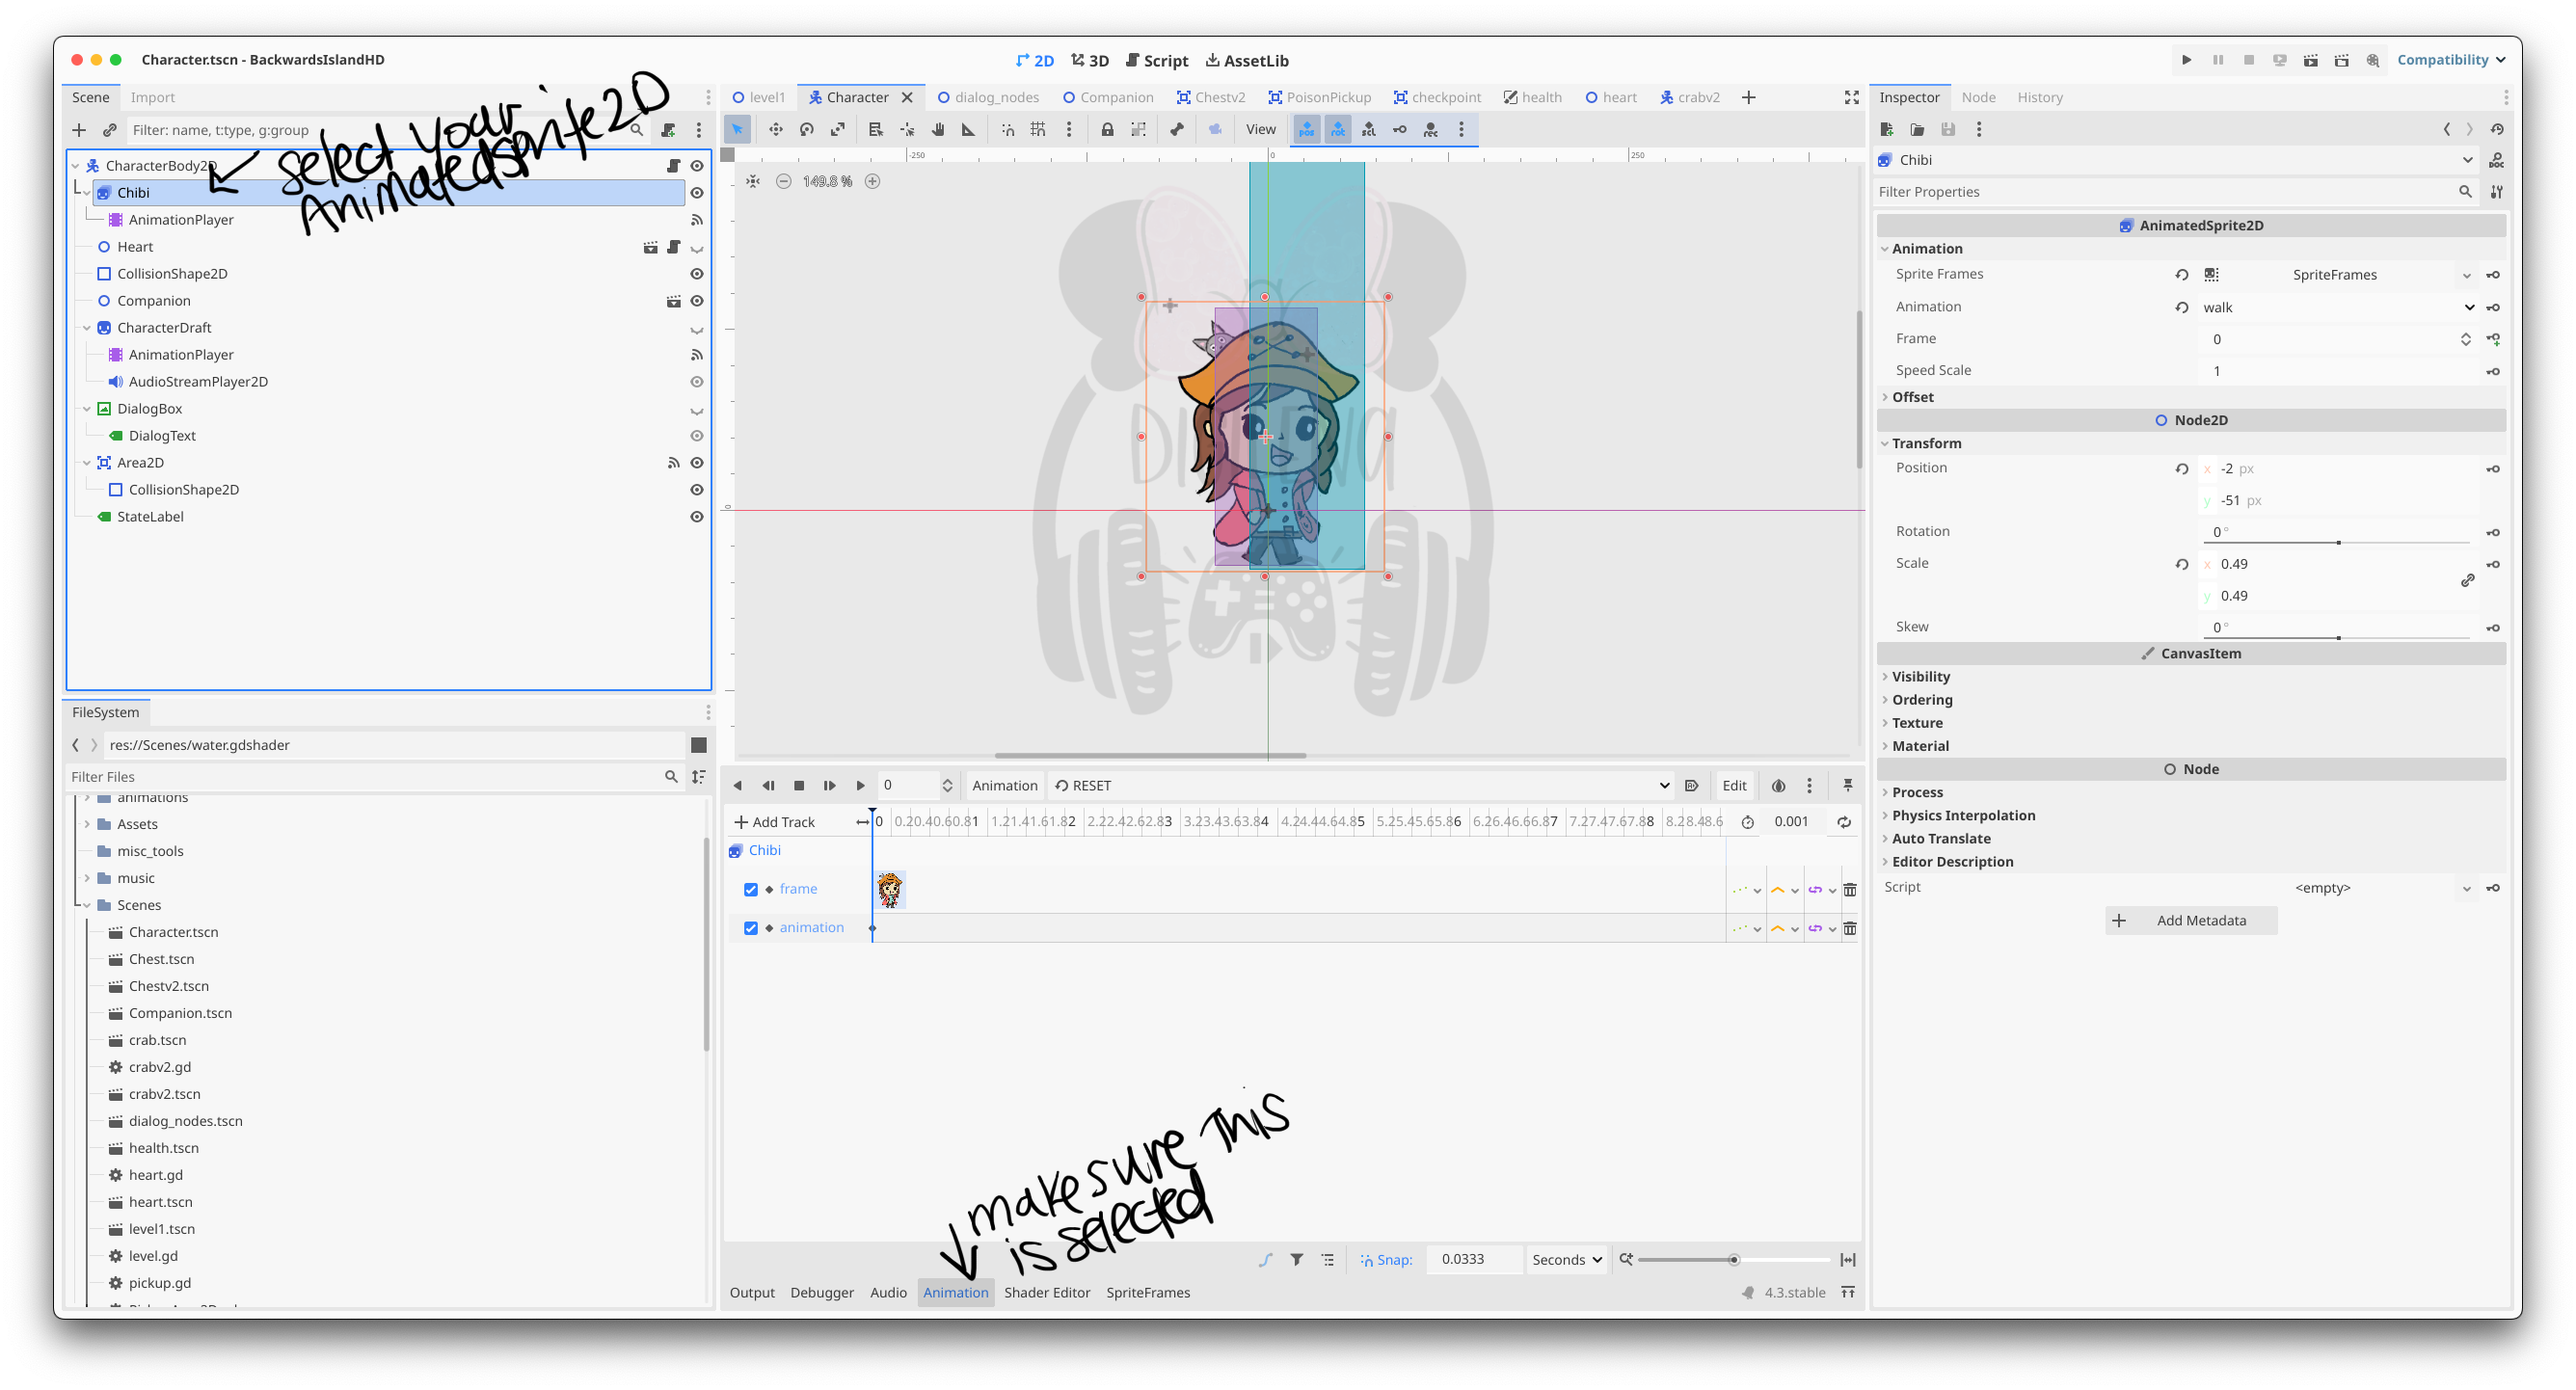The width and height of the screenshot is (2576, 1390).
Task: Delete the animation track with trash icon
Action: 1850,929
